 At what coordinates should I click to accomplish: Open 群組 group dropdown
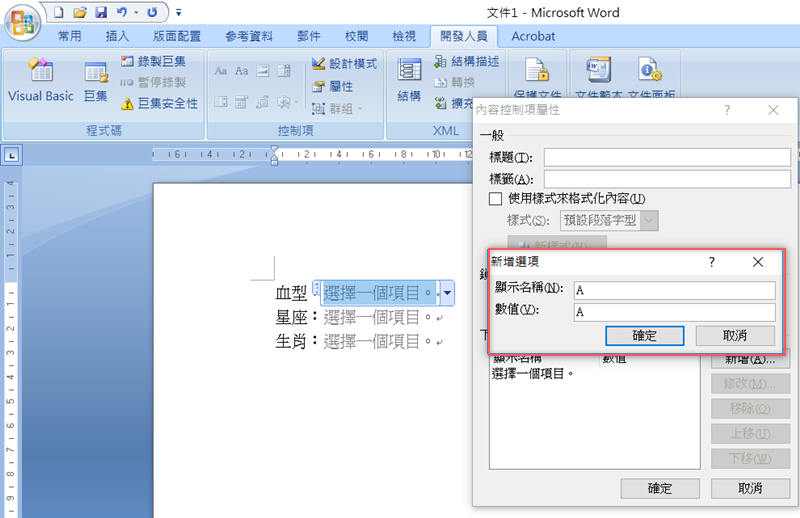(x=337, y=108)
